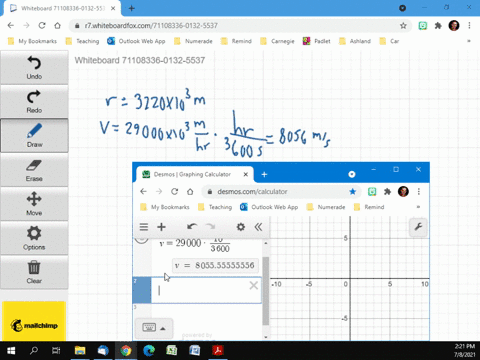Click the Redo tool in whiteboard sidebar
The width and height of the screenshot is (480, 360).
[34, 102]
